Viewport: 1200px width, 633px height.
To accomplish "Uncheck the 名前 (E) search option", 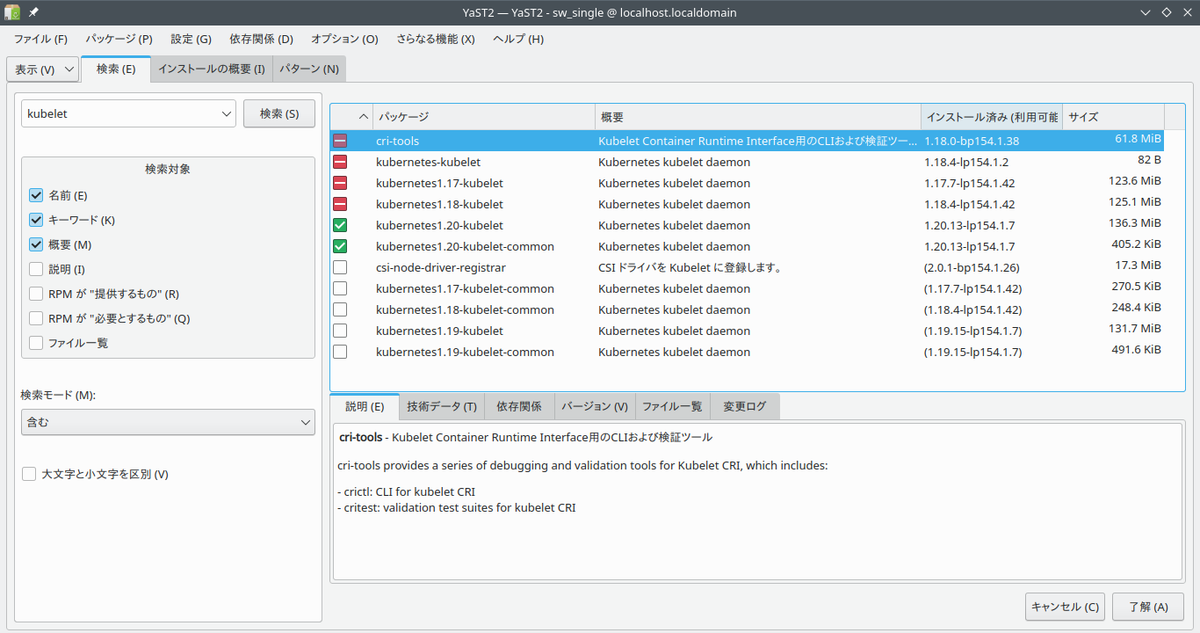I will pos(36,195).
